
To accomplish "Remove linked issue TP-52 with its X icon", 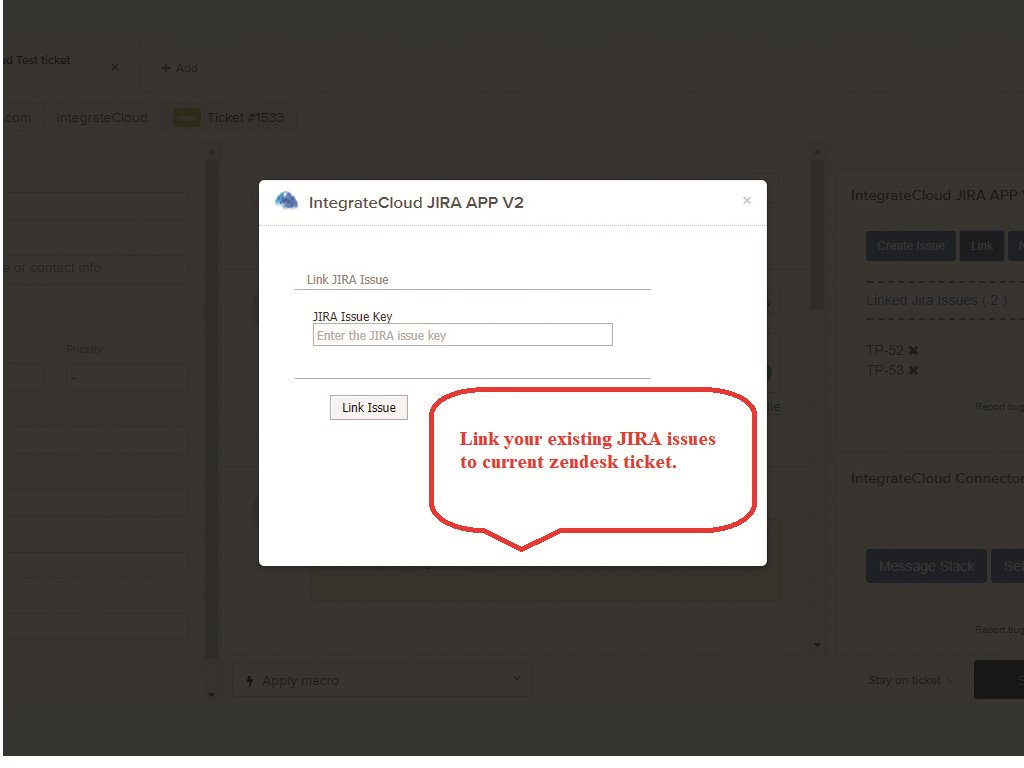I will pos(913,351).
